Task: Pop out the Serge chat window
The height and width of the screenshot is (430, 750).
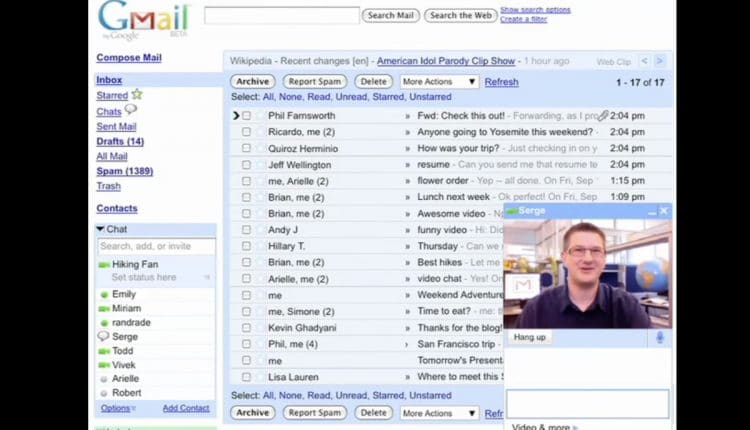Action: coord(650,211)
